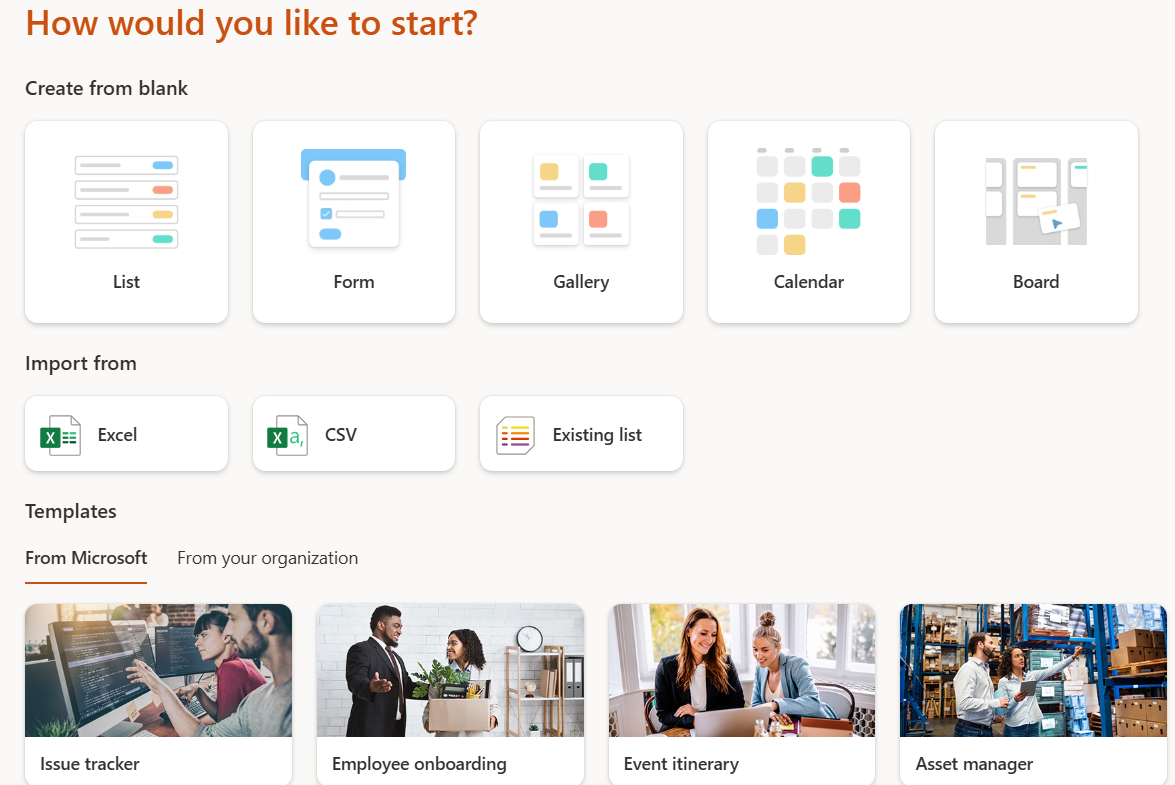Click the Excel file icon
This screenshot has height=785, width=1175.
tap(60, 436)
